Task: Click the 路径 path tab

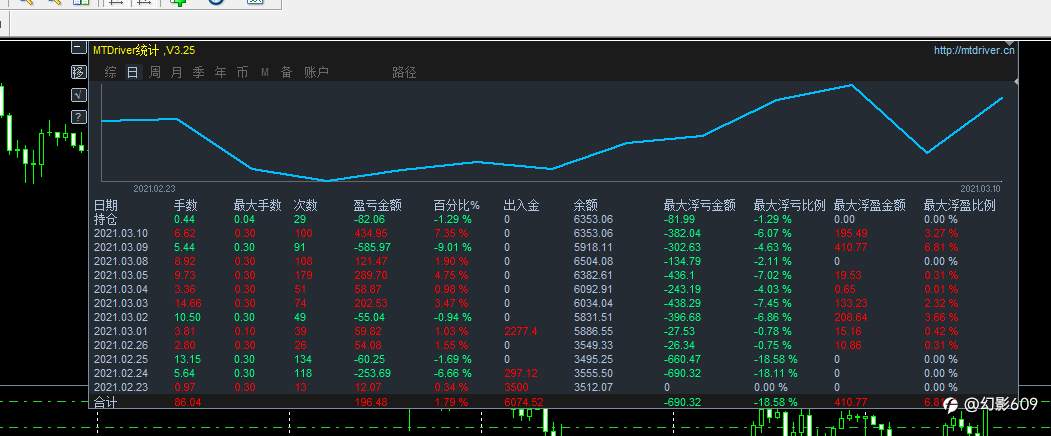Action: coord(404,72)
